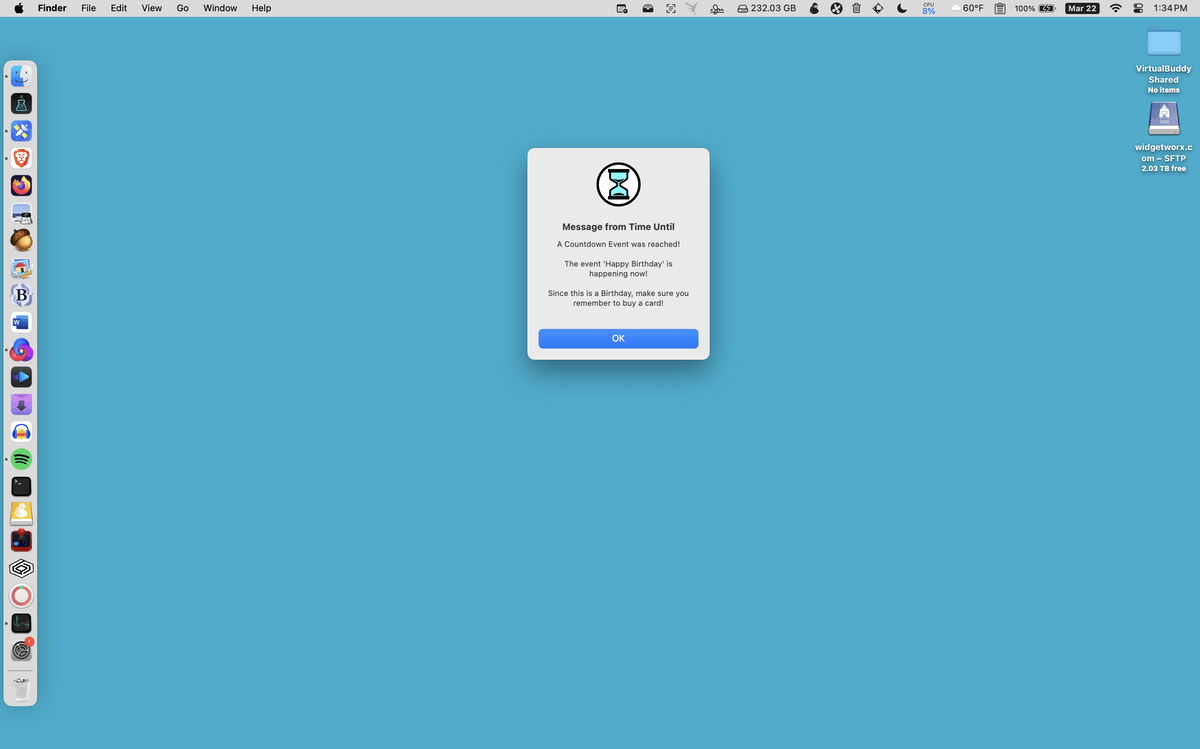Click the 'A Countdown Event was reached!' text
Screen dimensions: 1200x749
click(x=618, y=244)
